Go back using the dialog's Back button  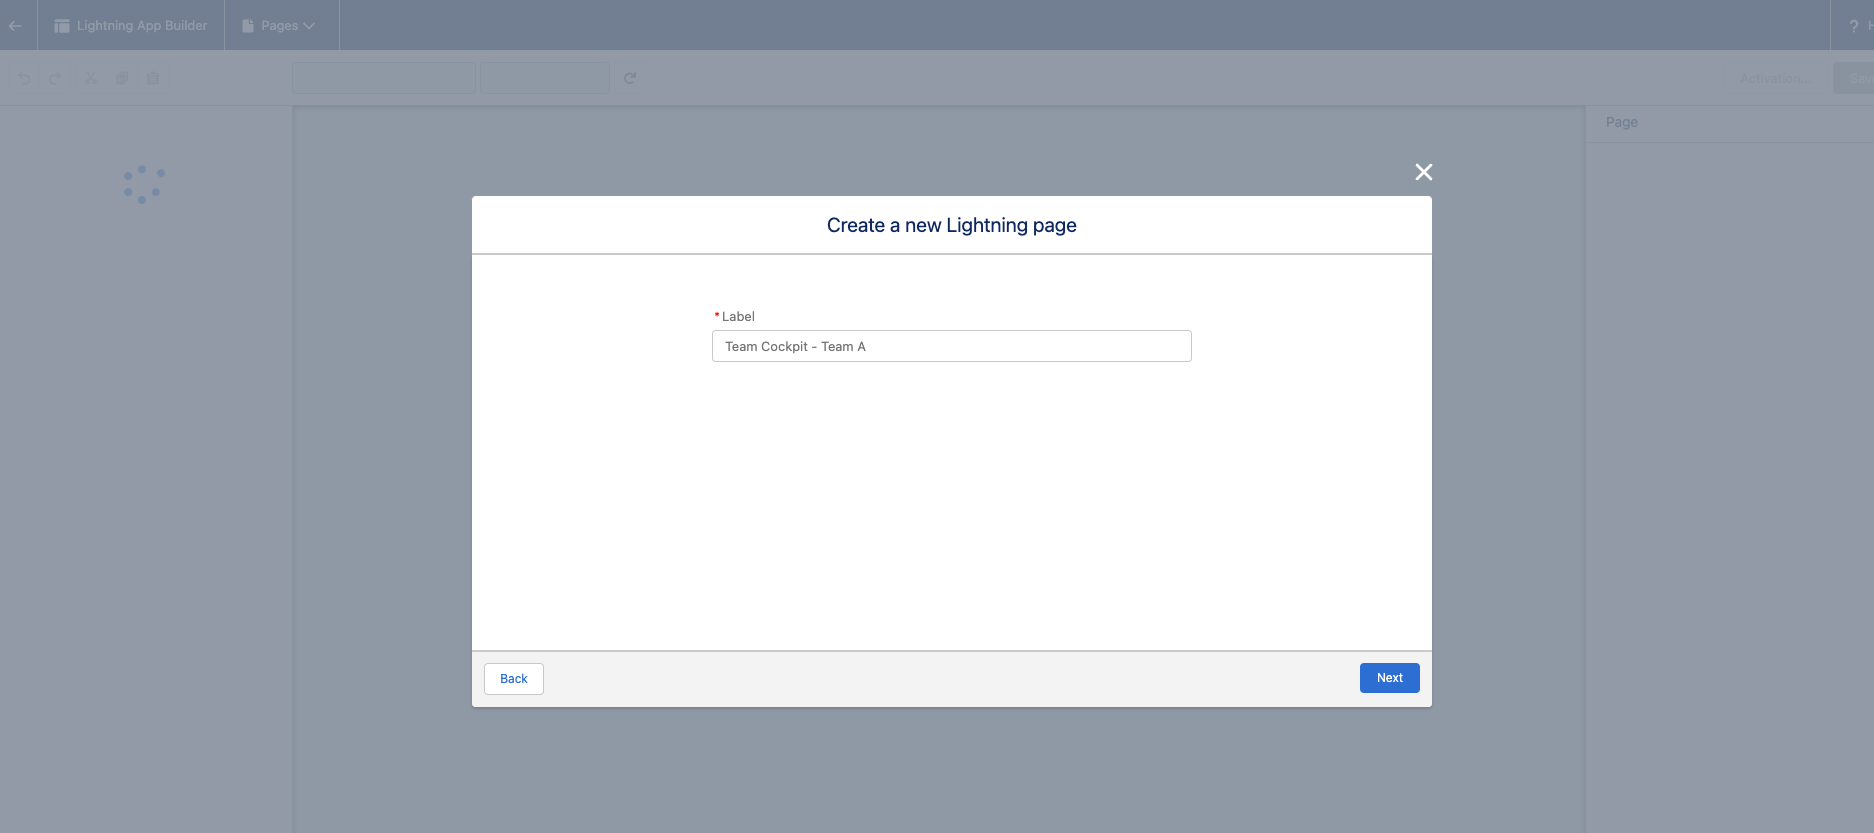coord(514,678)
